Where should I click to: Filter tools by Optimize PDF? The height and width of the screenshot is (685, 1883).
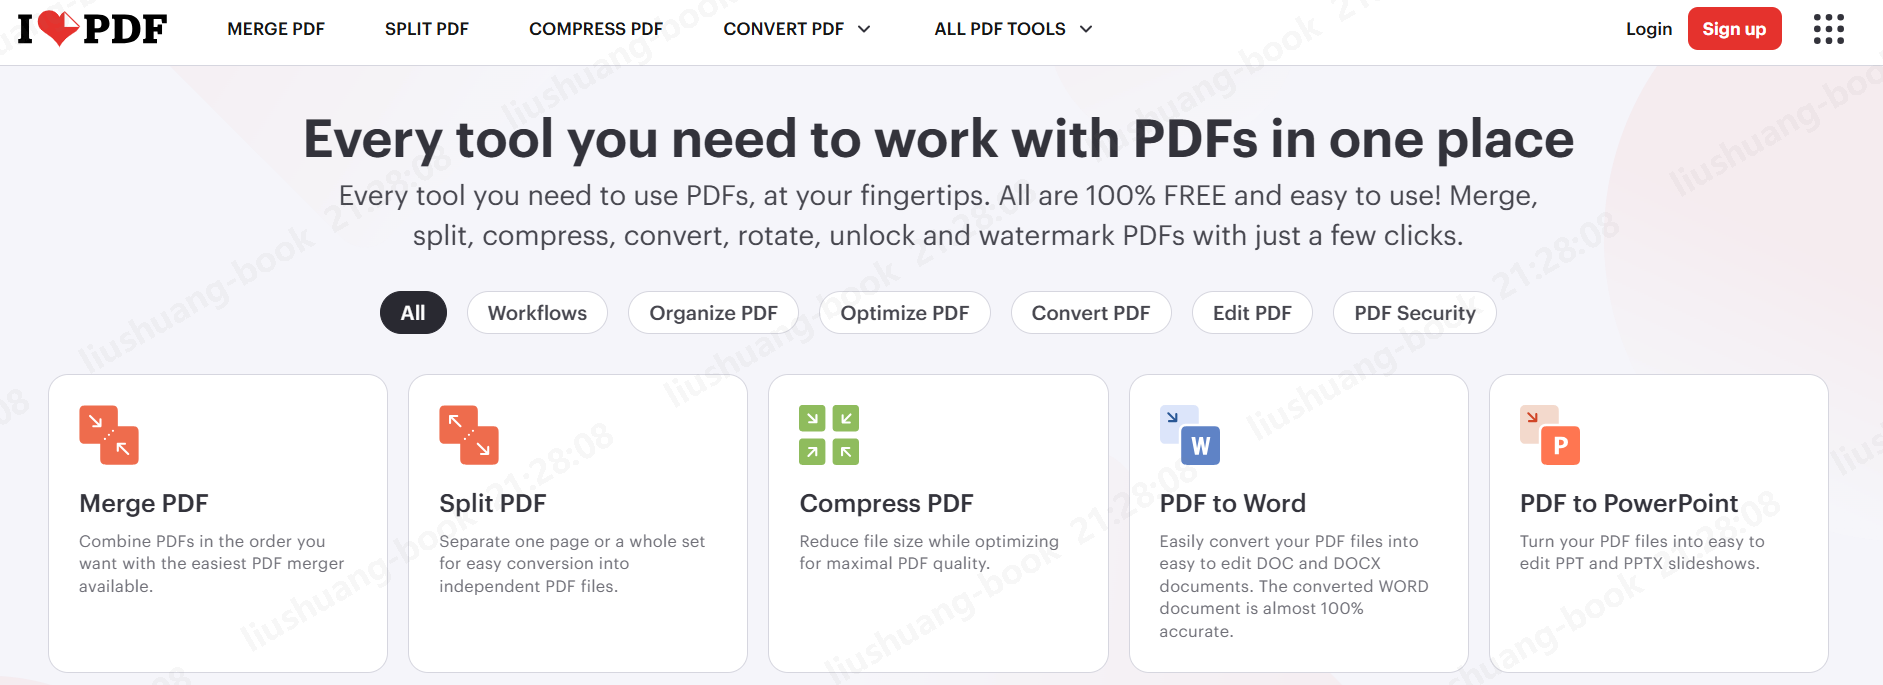click(x=904, y=313)
